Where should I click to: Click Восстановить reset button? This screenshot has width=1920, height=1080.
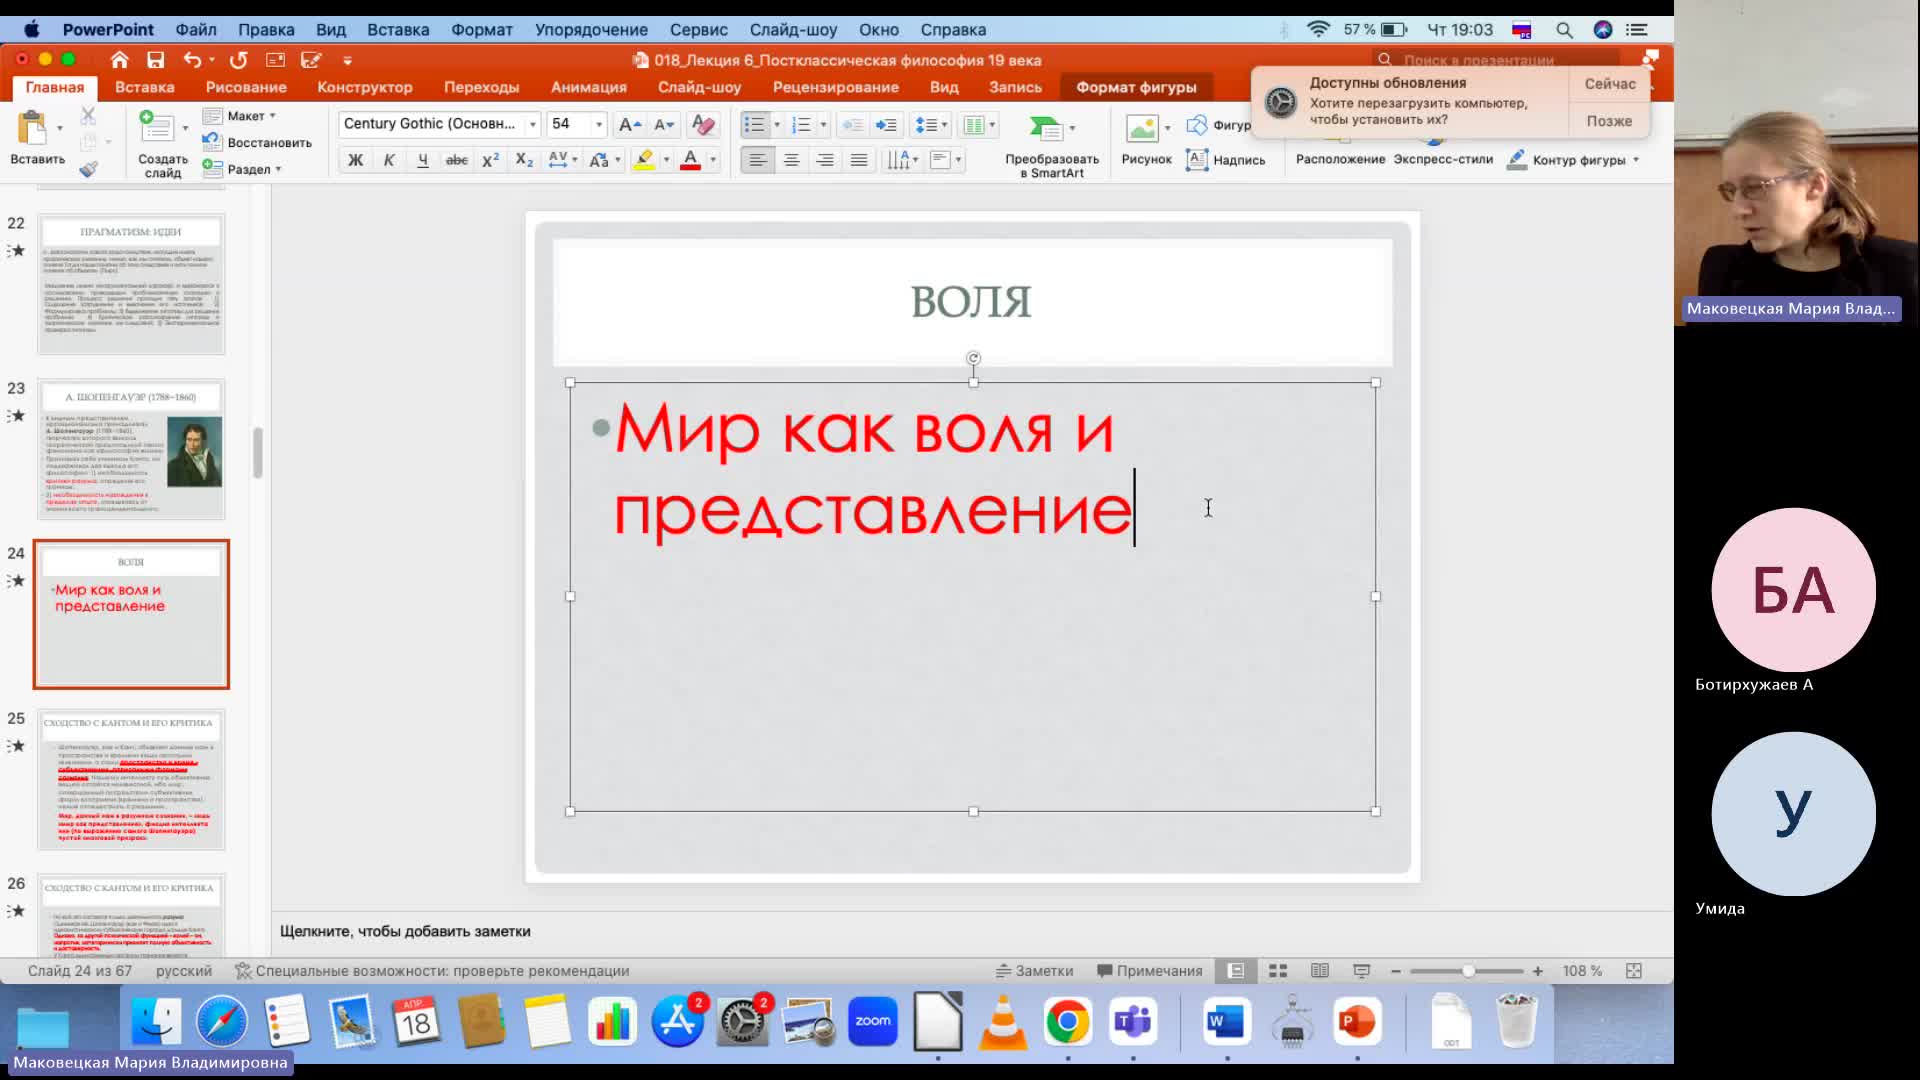click(x=258, y=143)
